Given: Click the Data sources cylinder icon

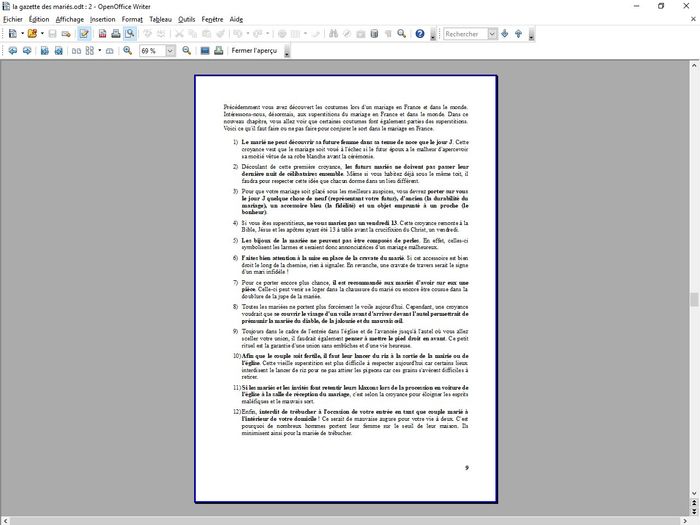Looking at the screenshot, I should (375, 33).
